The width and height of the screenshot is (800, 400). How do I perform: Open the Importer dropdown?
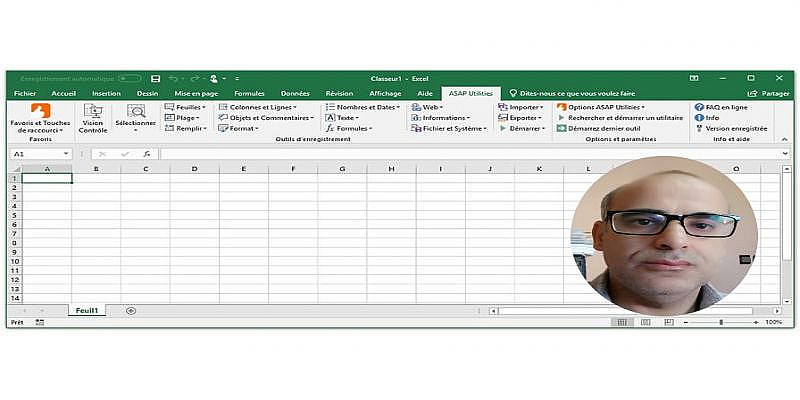[520, 107]
